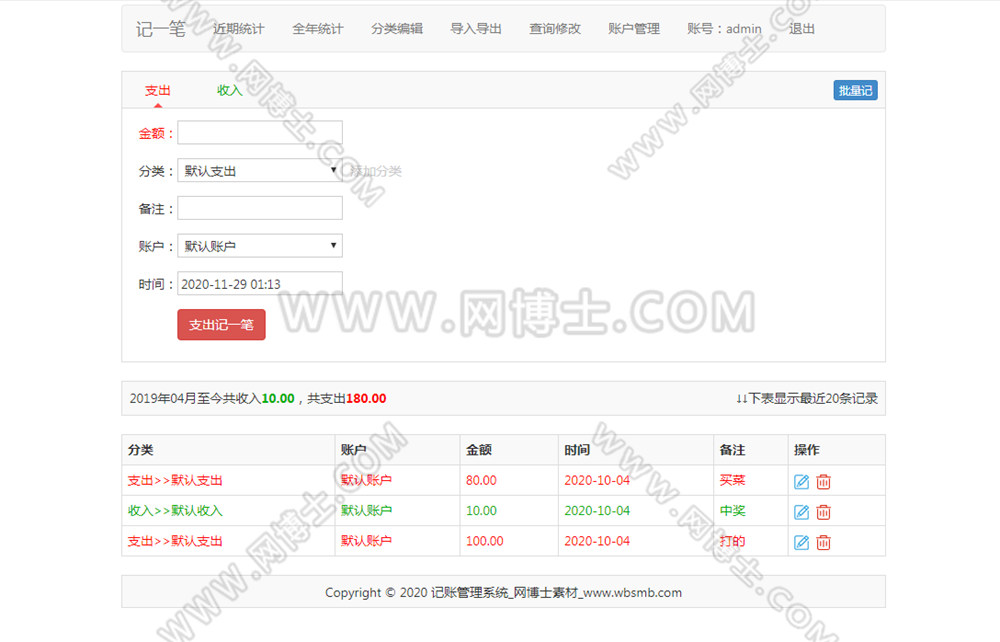Image resolution: width=1000 pixels, height=642 pixels.
Task: Go to 分类编辑 page
Action: [x=397, y=29]
